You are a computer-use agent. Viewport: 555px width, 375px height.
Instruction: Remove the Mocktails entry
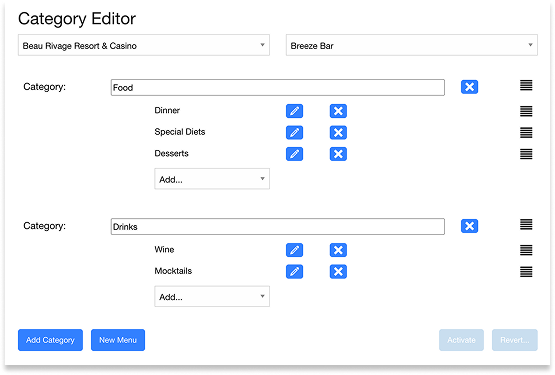[x=338, y=272]
